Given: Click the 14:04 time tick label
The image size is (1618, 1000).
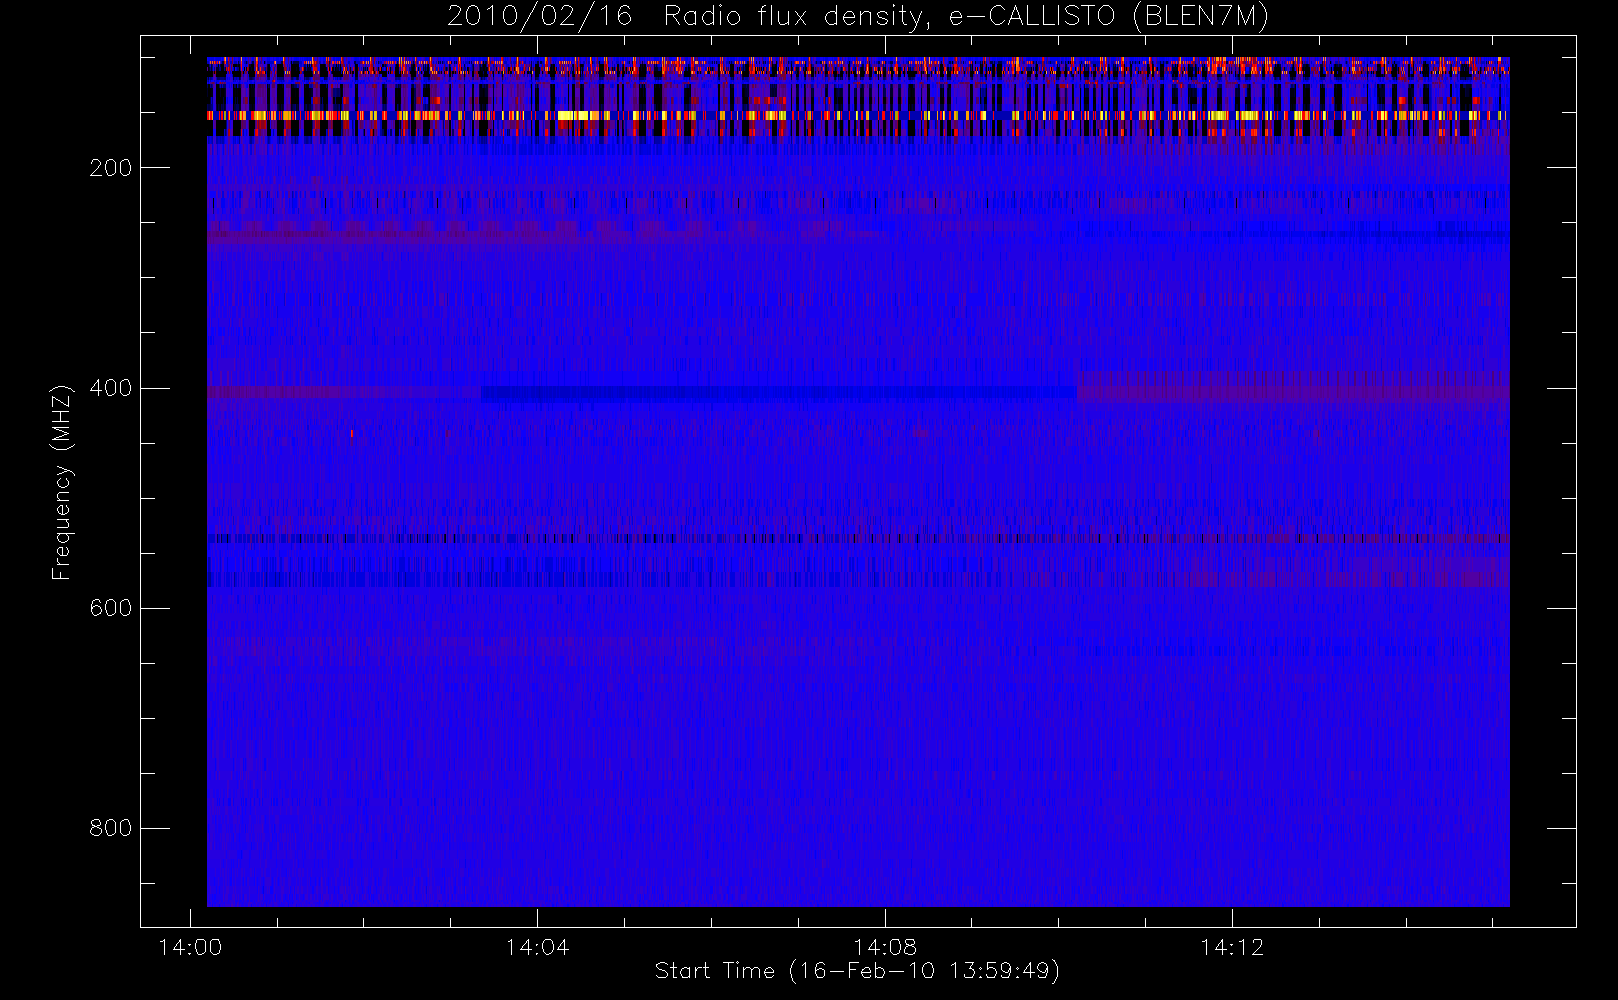Looking at the screenshot, I should (x=537, y=947).
